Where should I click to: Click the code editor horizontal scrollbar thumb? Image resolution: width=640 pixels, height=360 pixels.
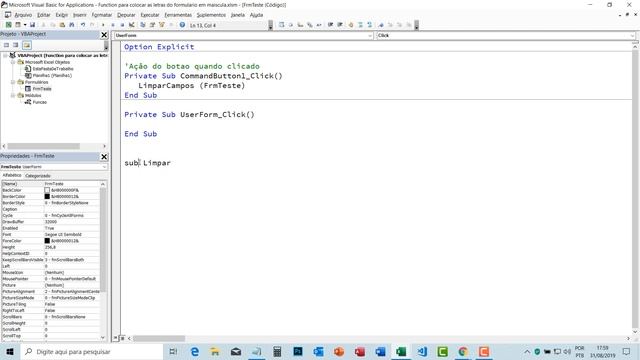159,338
